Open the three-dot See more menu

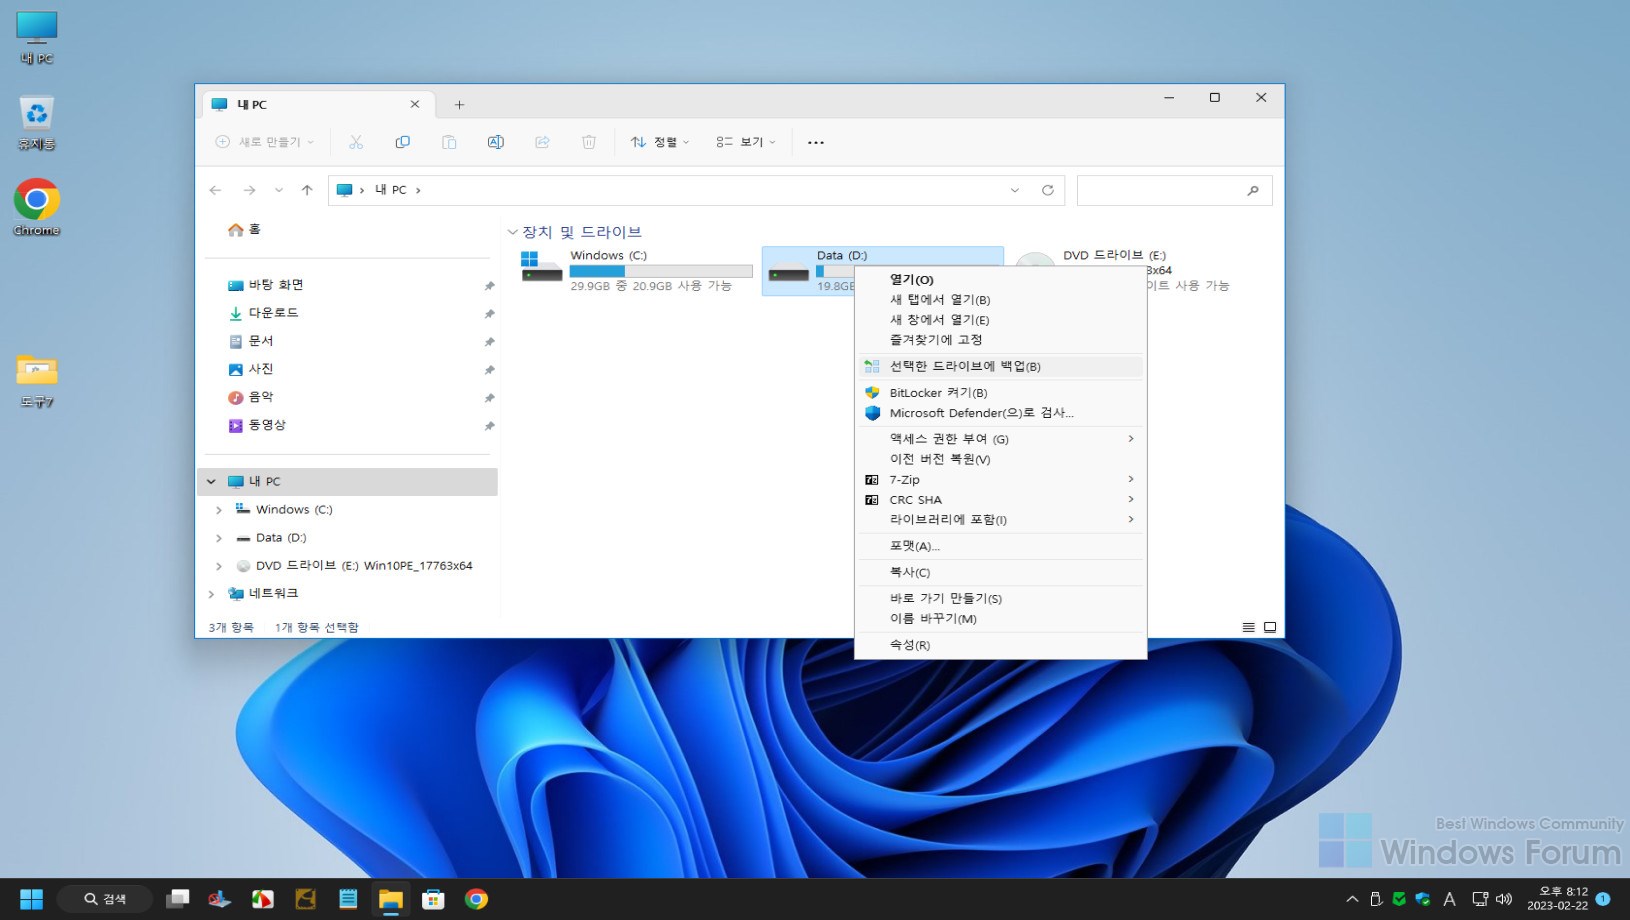816,142
